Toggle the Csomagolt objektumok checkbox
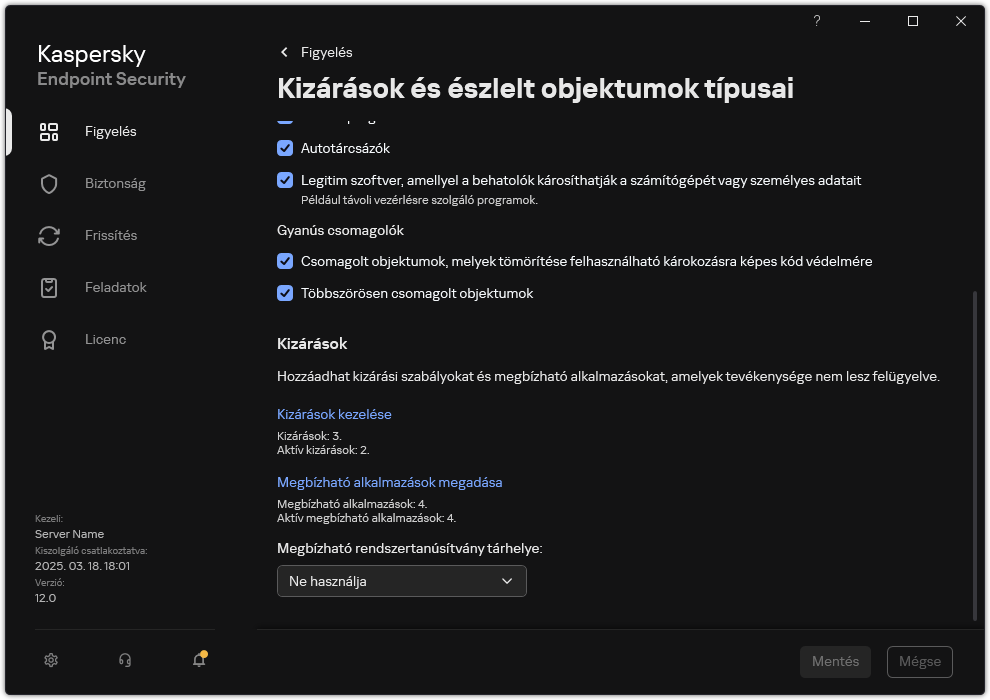 [285, 261]
